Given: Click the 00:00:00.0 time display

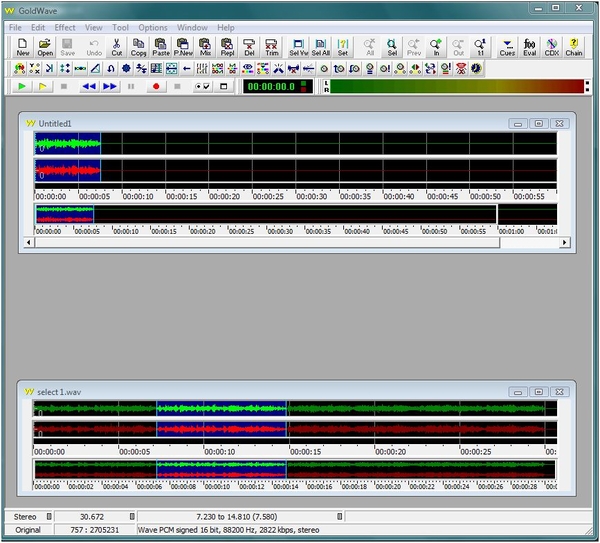Looking at the screenshot, I should tap(278, 86).
